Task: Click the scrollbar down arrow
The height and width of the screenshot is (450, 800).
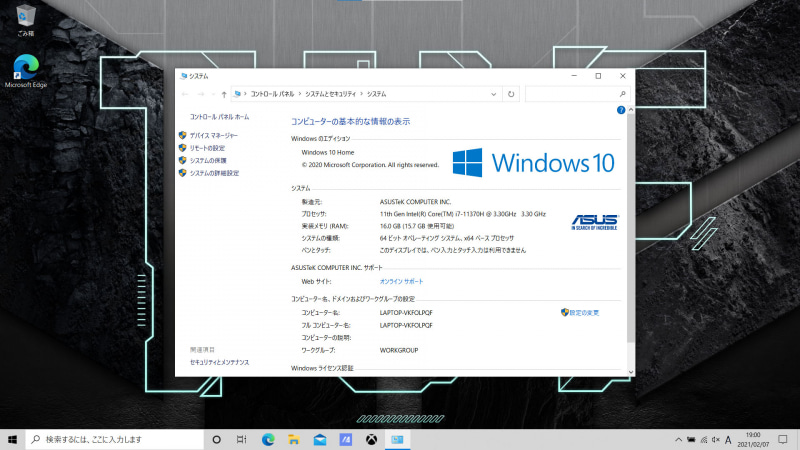Action: [631, 372]
